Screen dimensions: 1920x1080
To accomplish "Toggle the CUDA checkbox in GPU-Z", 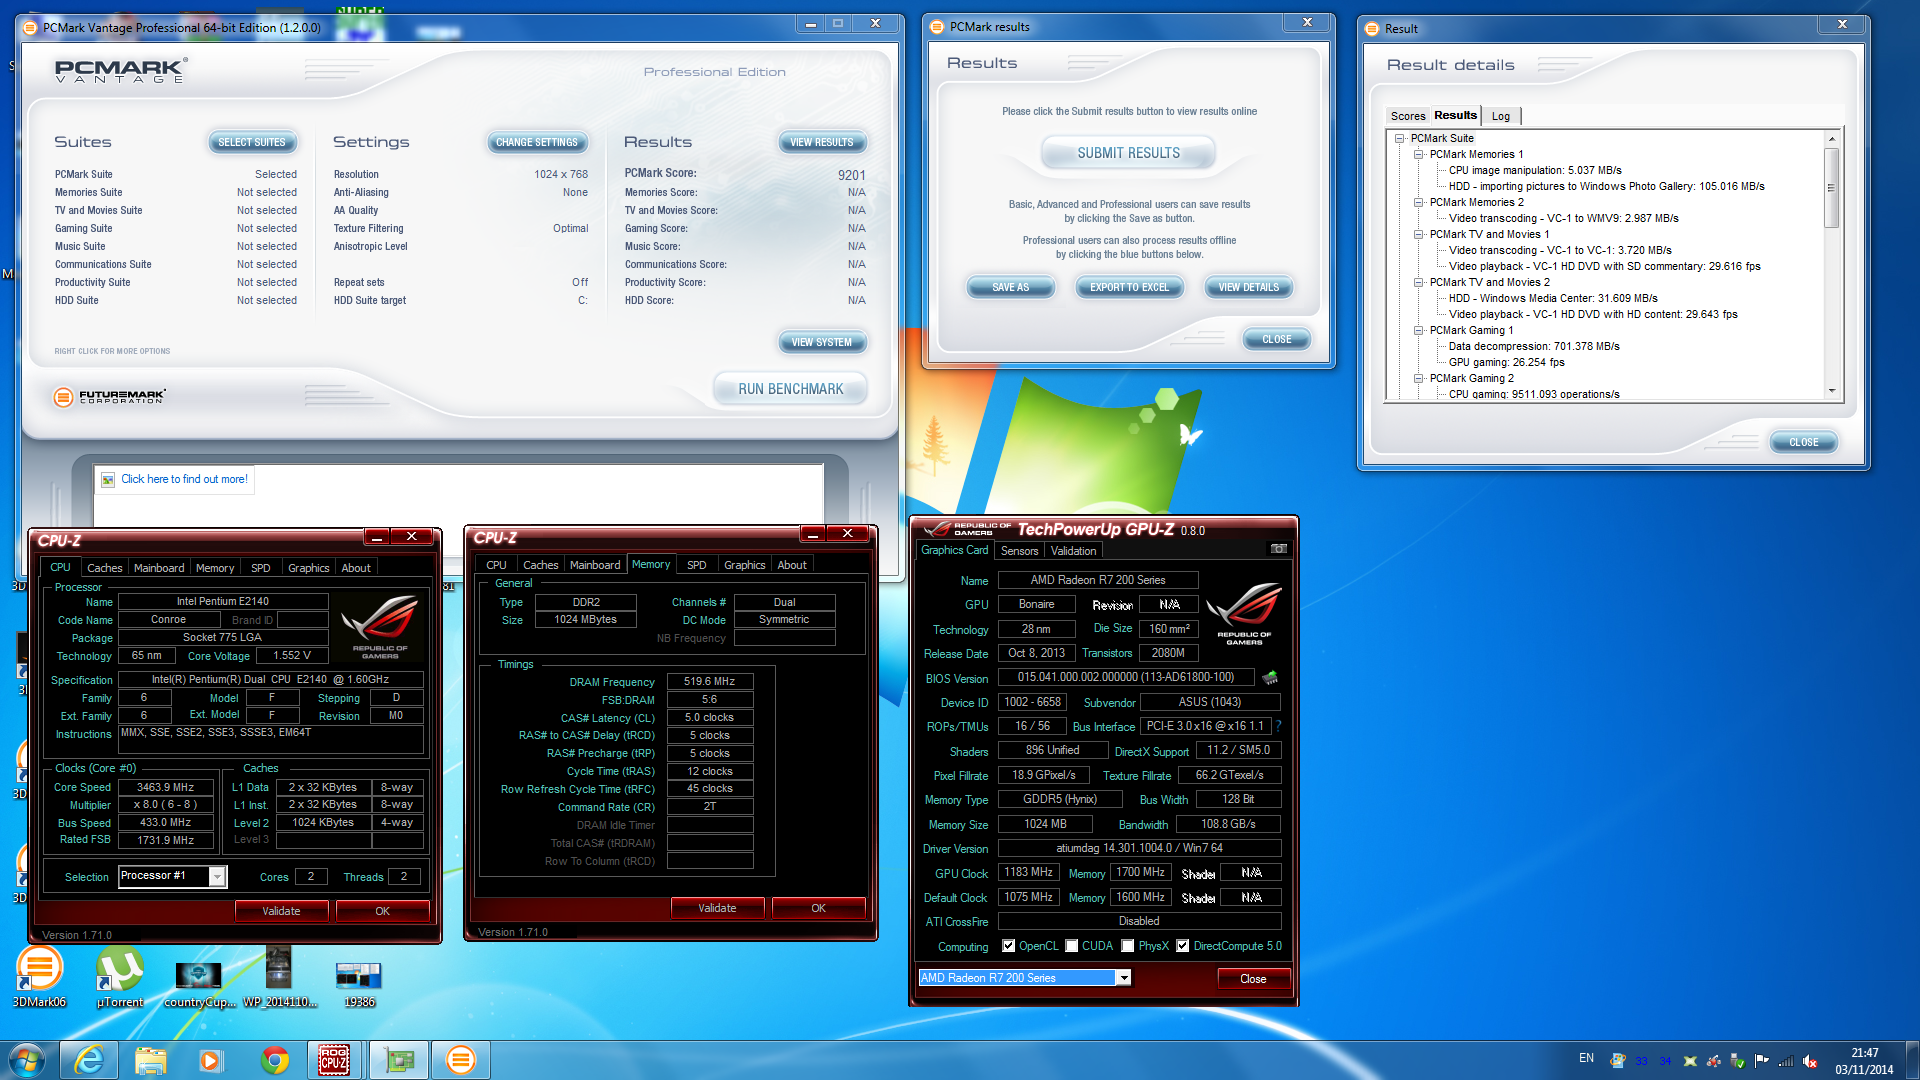I will (1072, 946).
